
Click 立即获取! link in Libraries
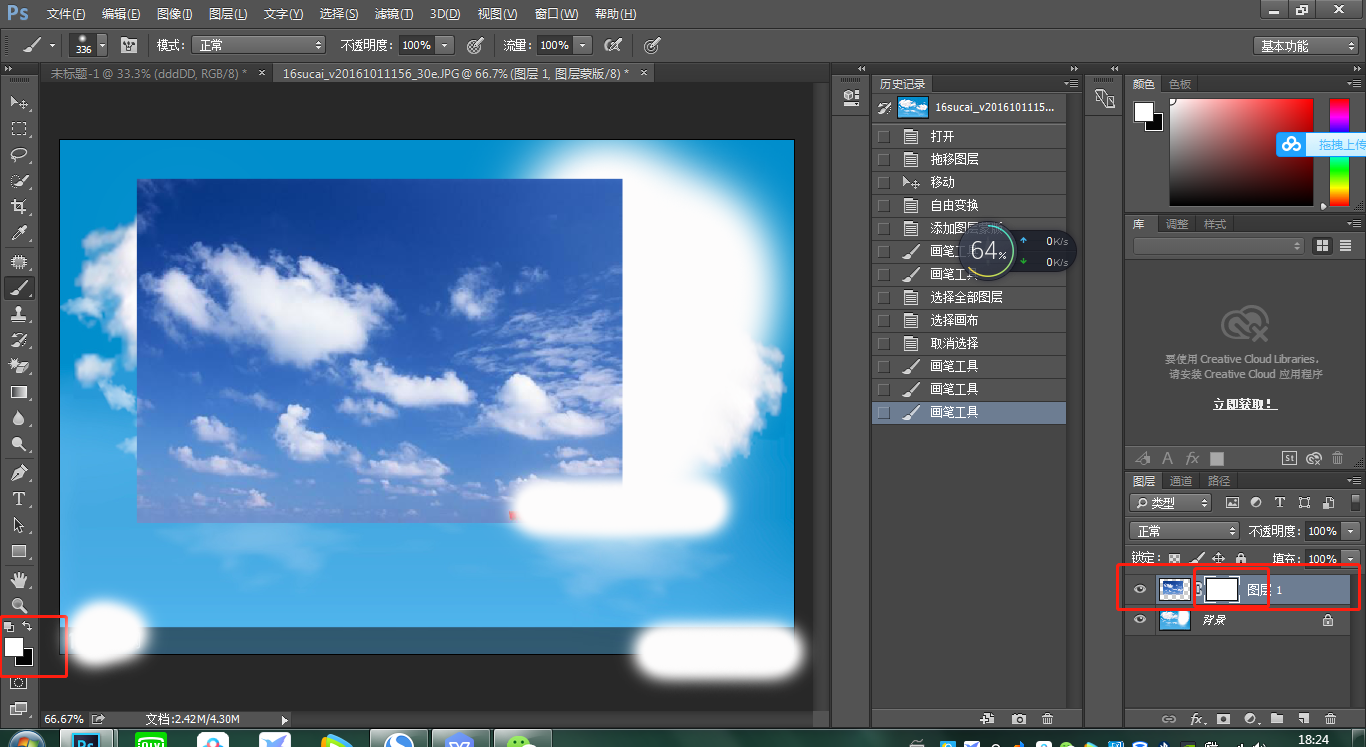(x=1245, y=404)
